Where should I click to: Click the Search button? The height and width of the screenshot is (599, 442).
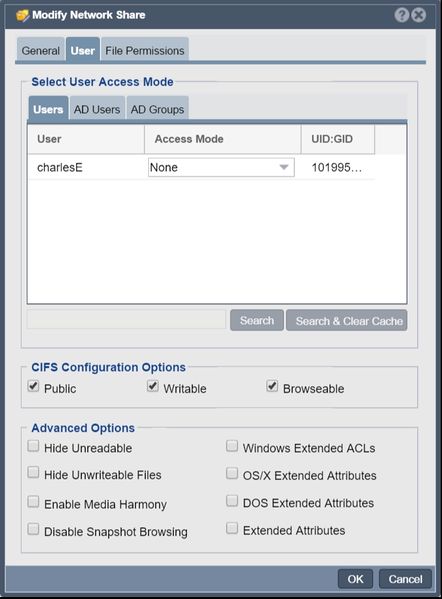pos(257,320)
